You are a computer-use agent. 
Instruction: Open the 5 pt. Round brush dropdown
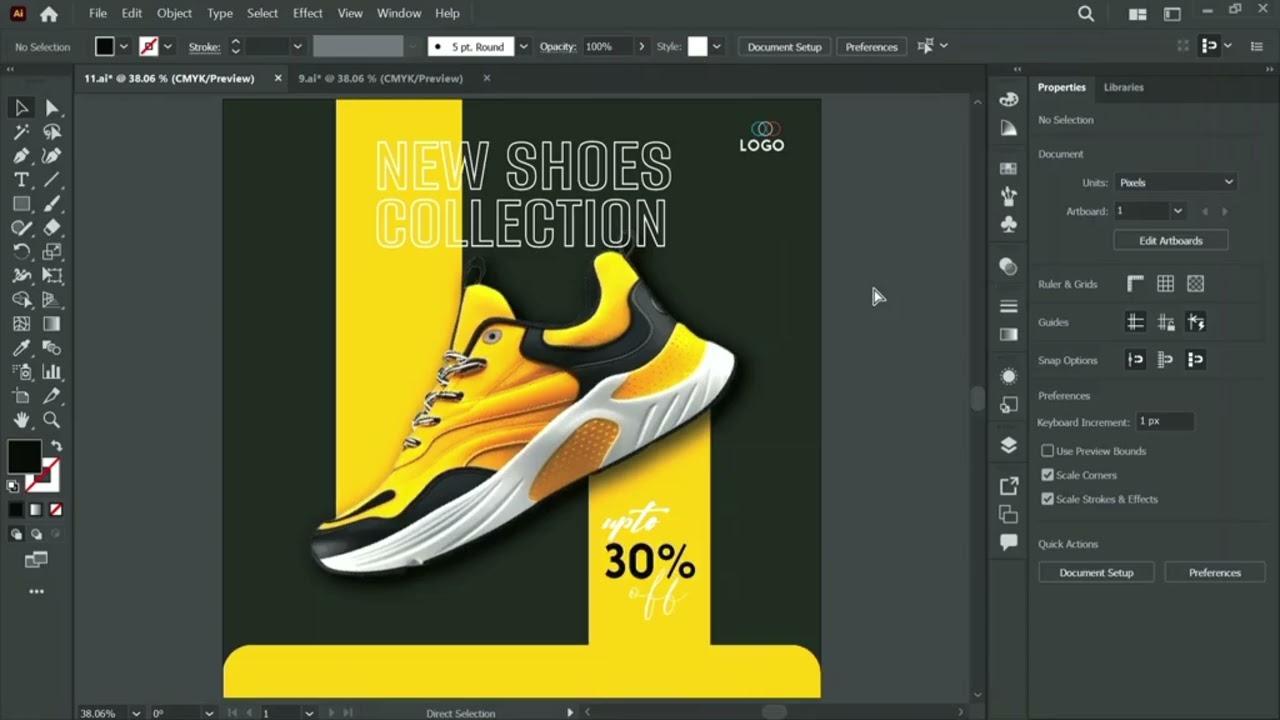click(523, 47)
